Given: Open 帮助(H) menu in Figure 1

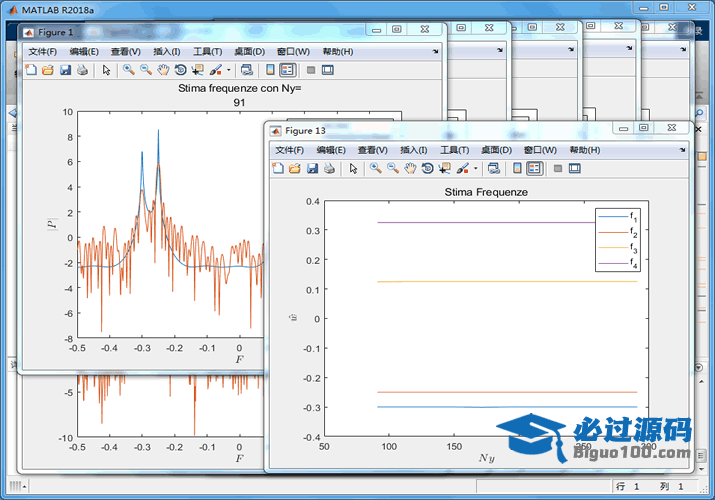Looking at the screenshot, I should [x=338, y=52].
